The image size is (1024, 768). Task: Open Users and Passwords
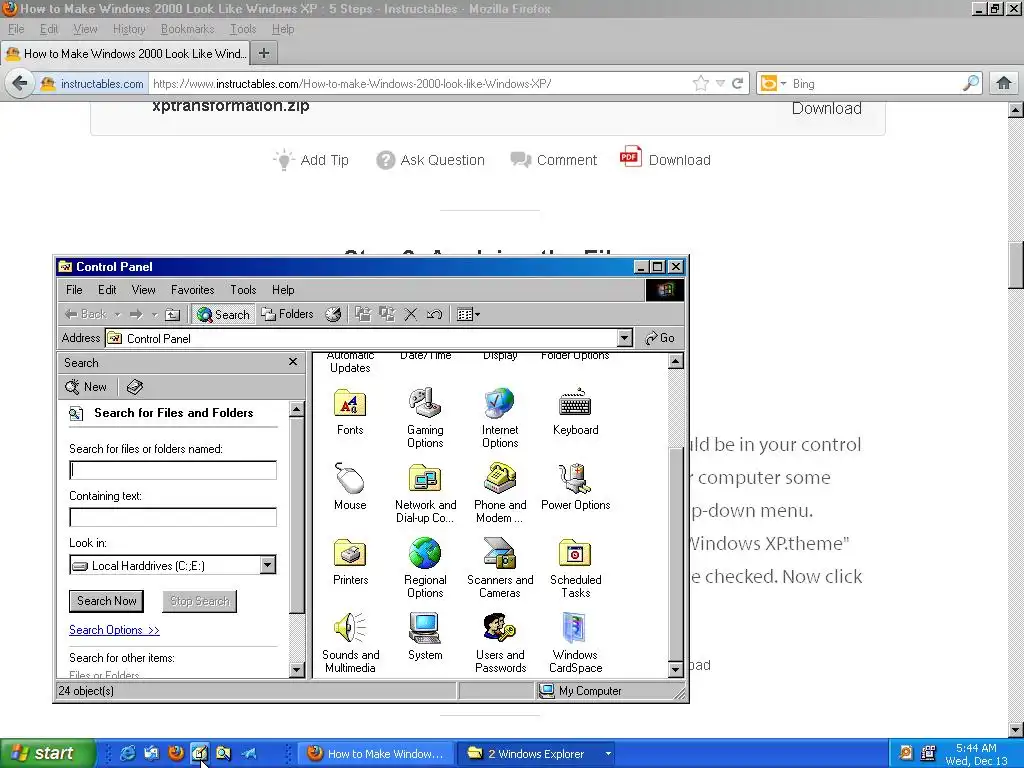point(500,643)
